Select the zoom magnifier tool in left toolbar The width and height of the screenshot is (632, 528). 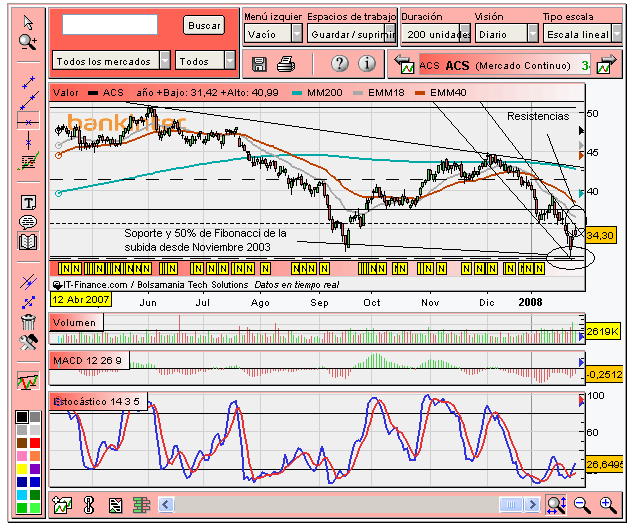click(28, 42)
